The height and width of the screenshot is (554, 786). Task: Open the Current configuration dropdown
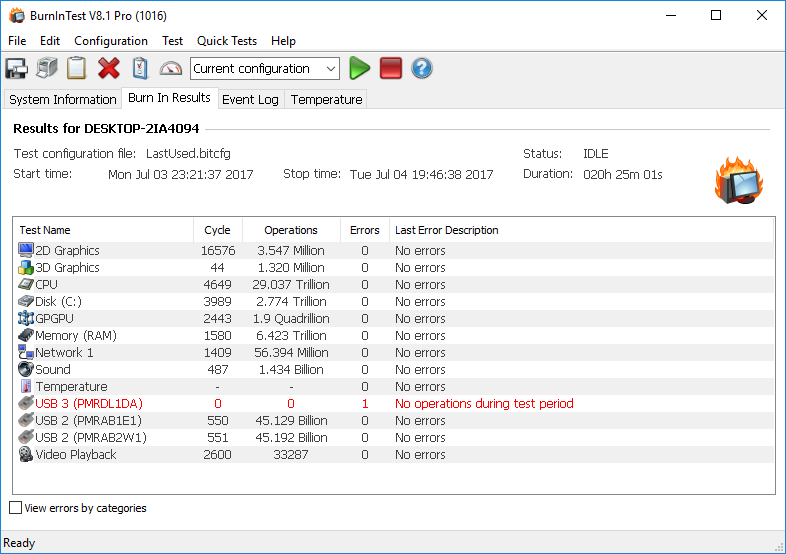tap(265, 69)
